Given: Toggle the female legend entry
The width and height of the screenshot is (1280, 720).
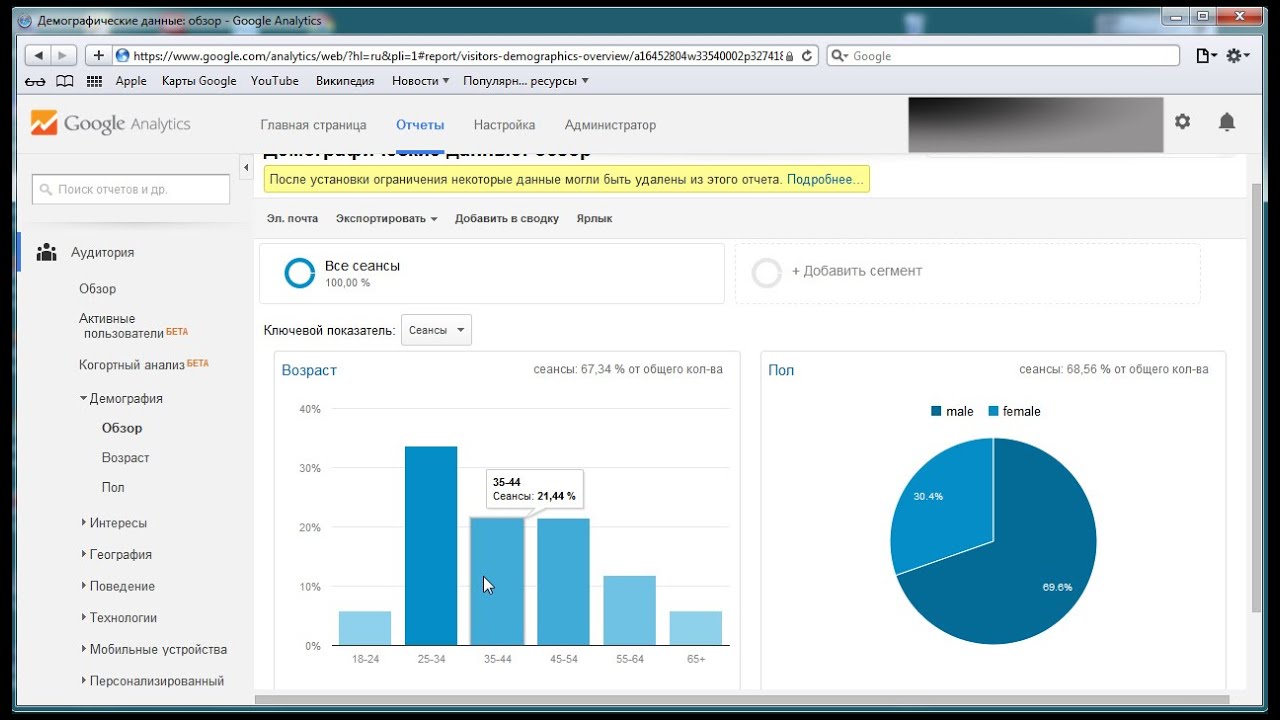Looking at the screenshot, I should pos(1014,411).
